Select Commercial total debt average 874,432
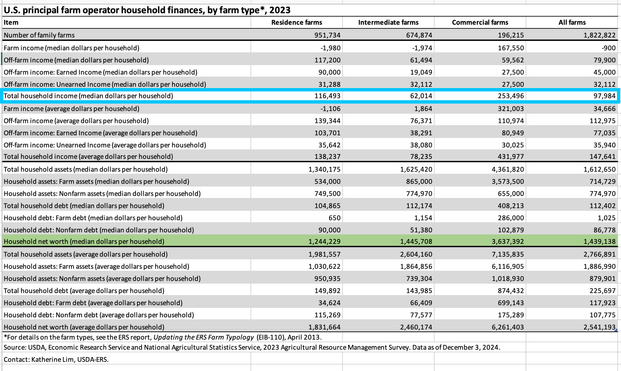Image resolution: width=621 pixels, height=371 pixels. 511,291
